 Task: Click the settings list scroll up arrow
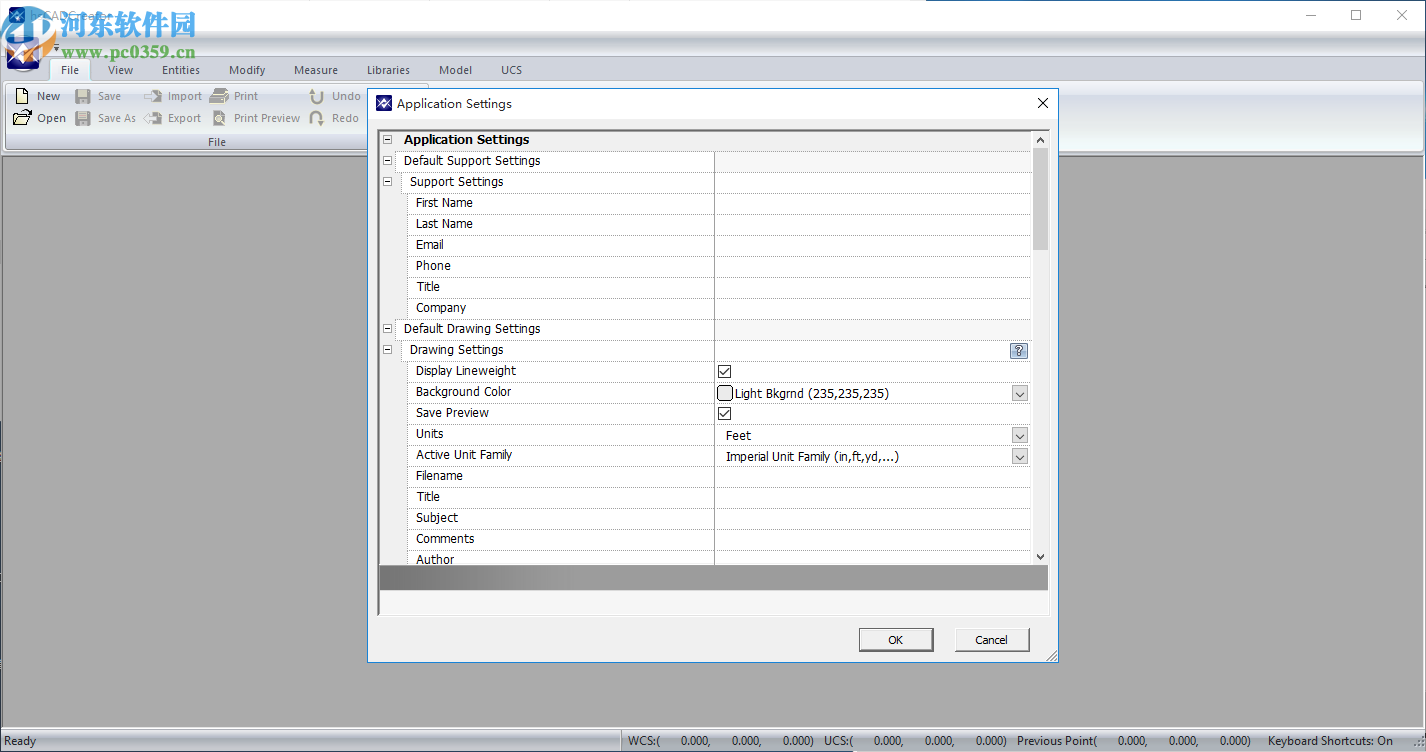coord(1040,140)
